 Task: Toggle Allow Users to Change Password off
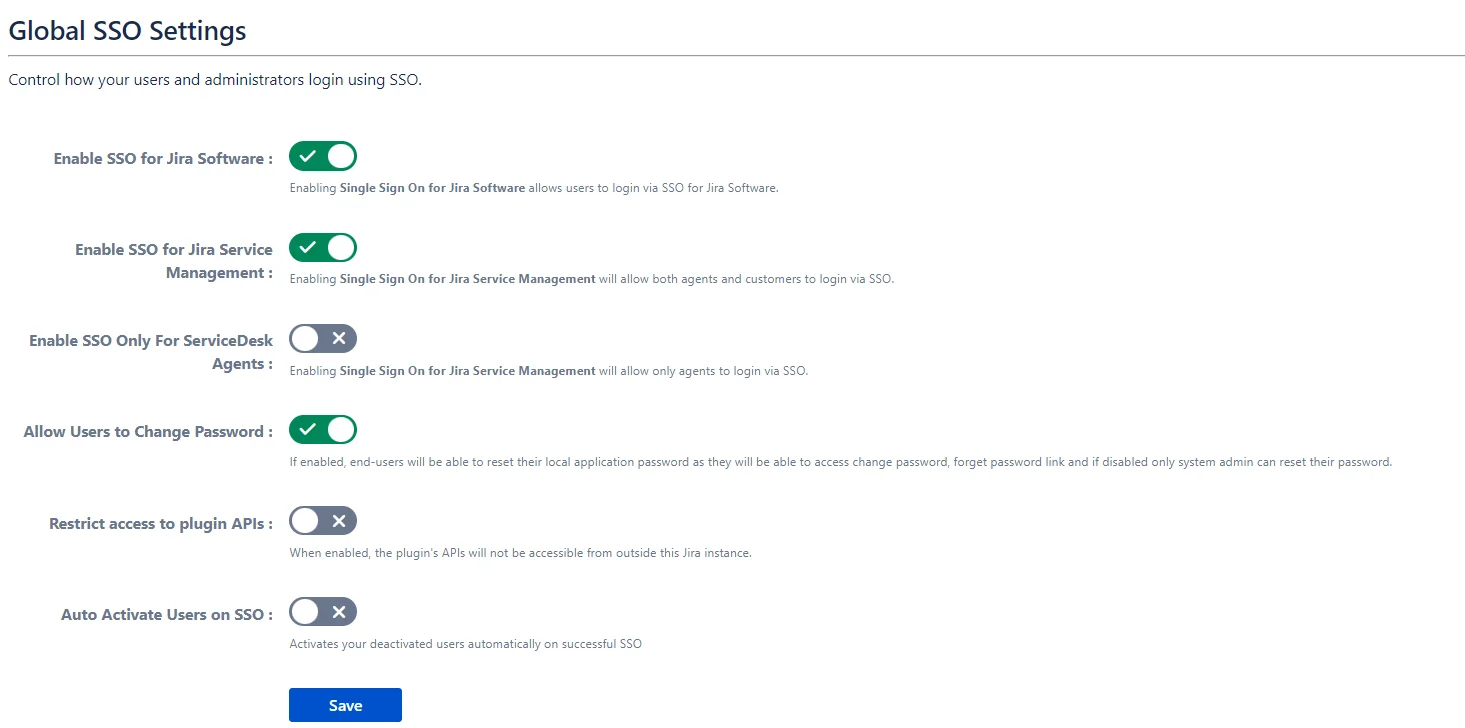click(323, 430)
